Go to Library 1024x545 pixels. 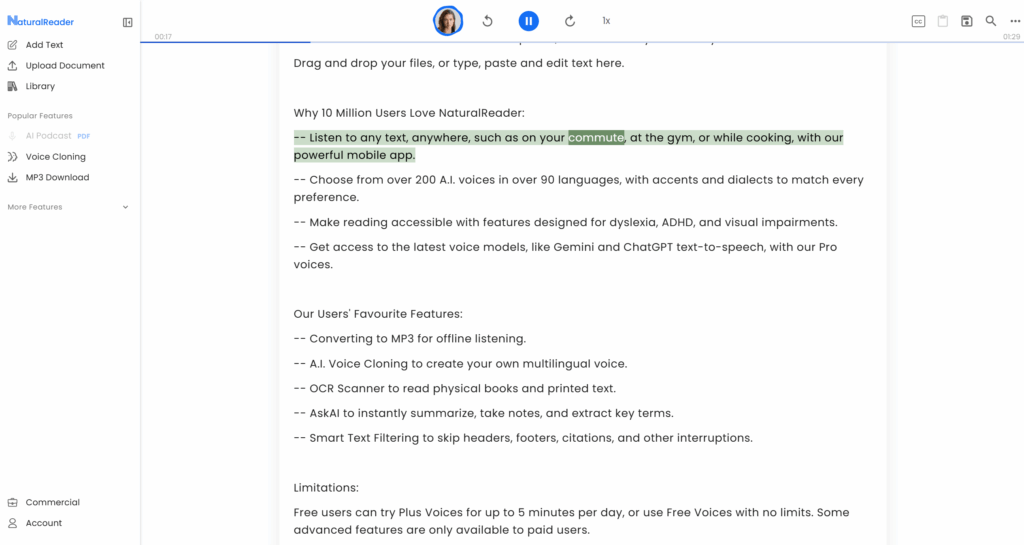pos(40,87)
